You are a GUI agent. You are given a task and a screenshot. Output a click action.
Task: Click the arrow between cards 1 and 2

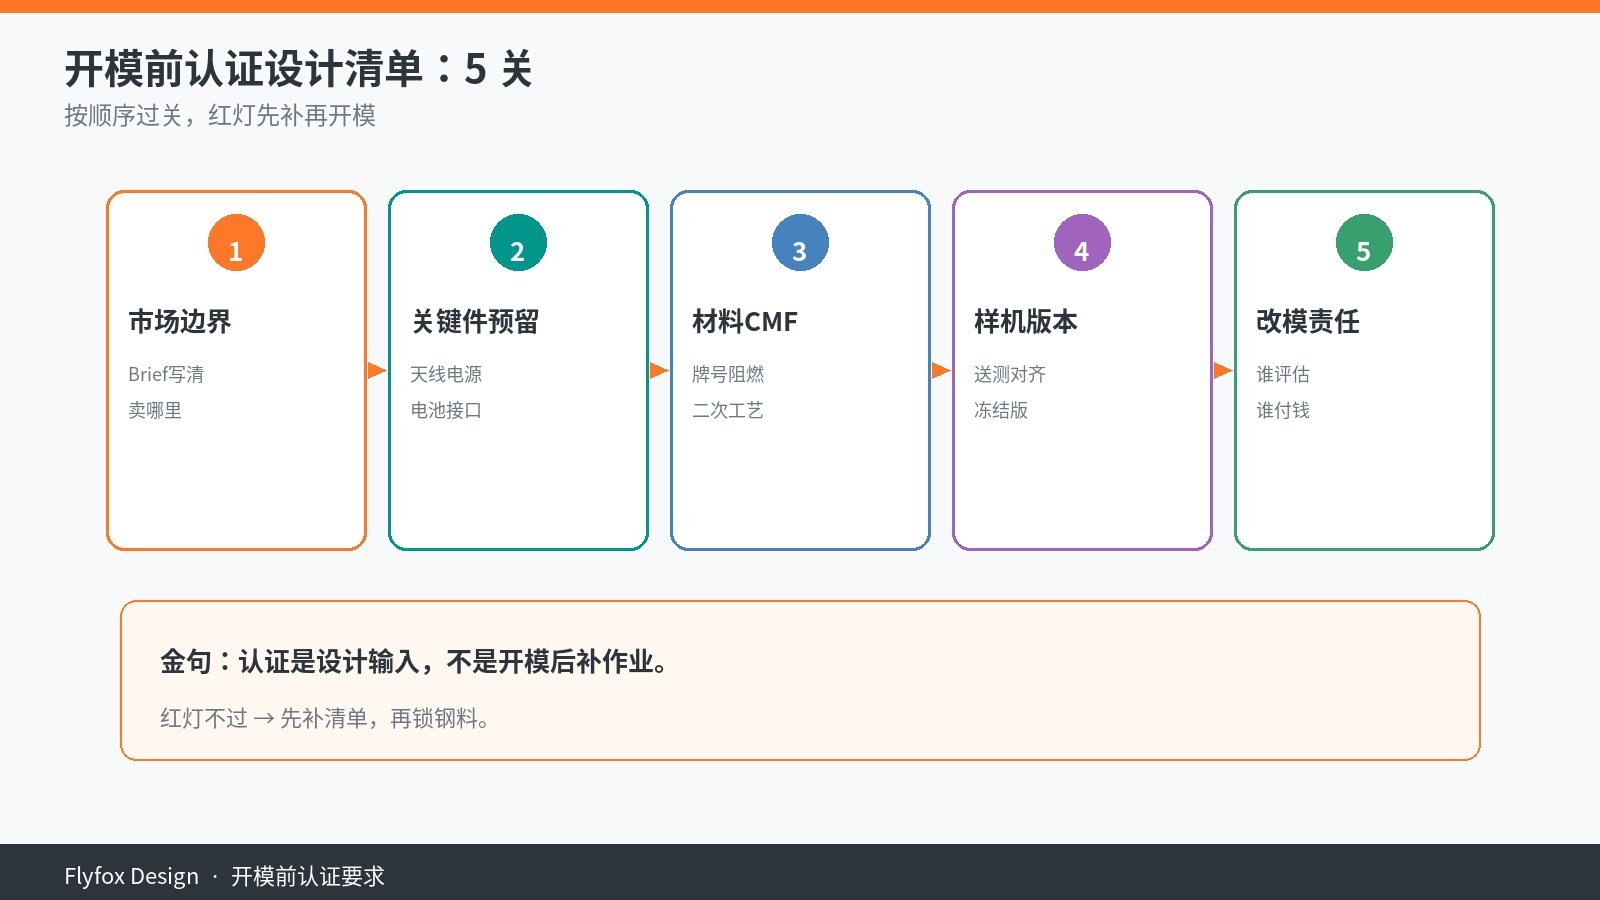click(x=377, y=371)
